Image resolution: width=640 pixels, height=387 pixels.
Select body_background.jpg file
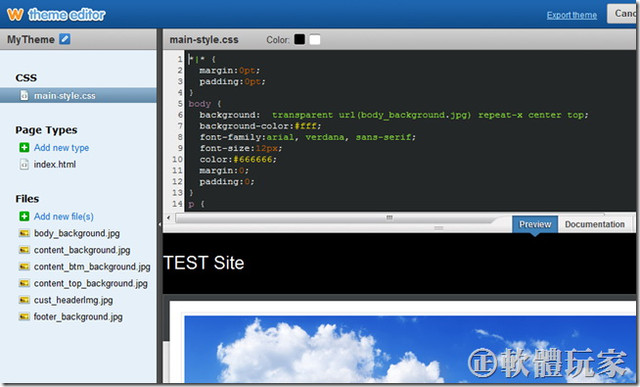tap(77, 233)
